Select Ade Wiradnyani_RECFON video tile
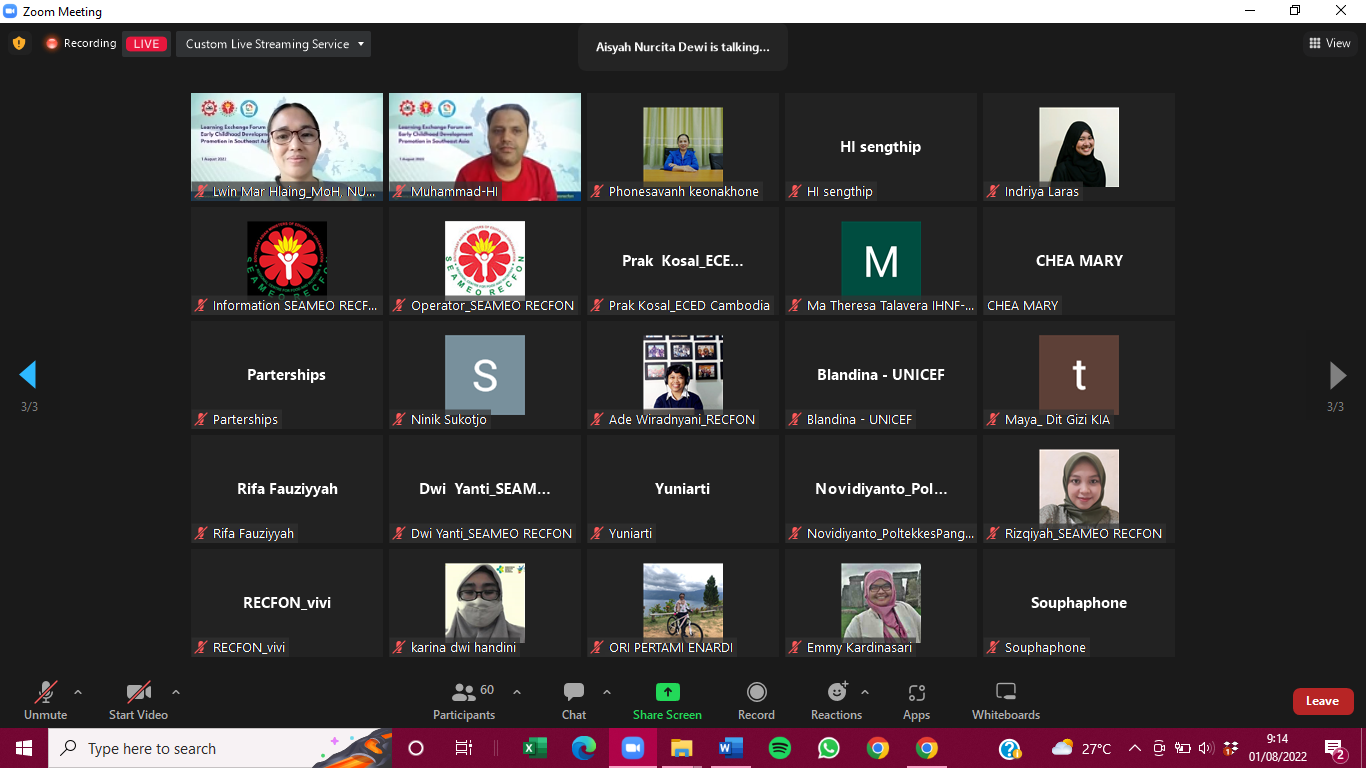 [683, 375]
